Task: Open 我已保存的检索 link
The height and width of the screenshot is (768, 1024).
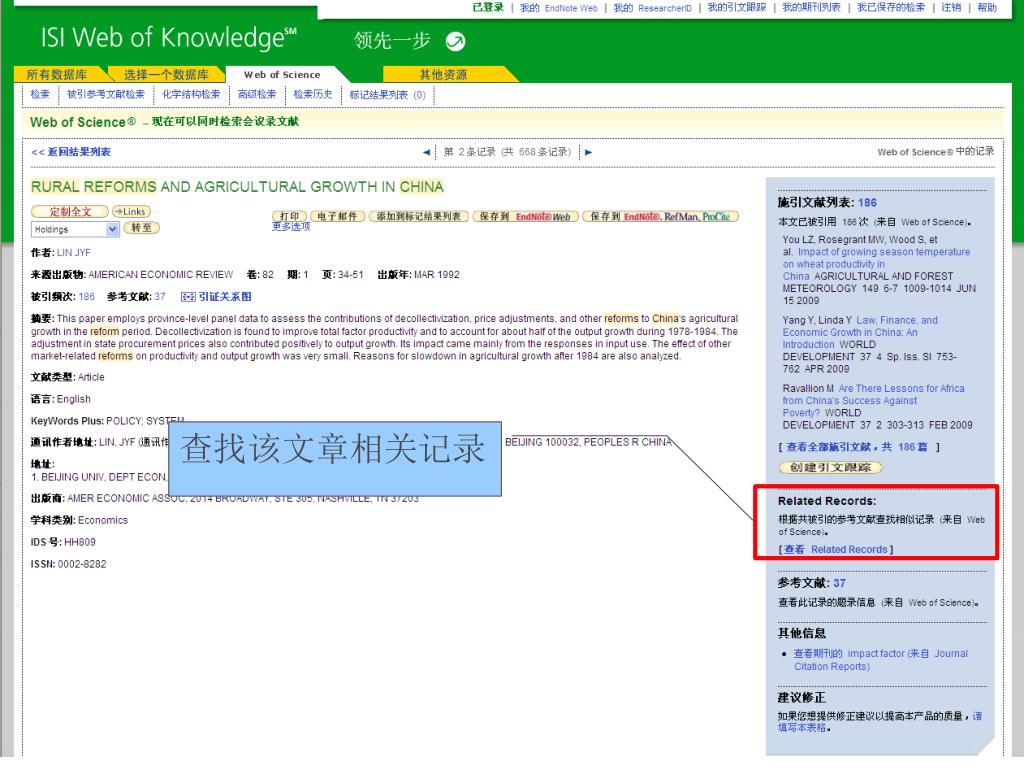Action: coord(891,7)
